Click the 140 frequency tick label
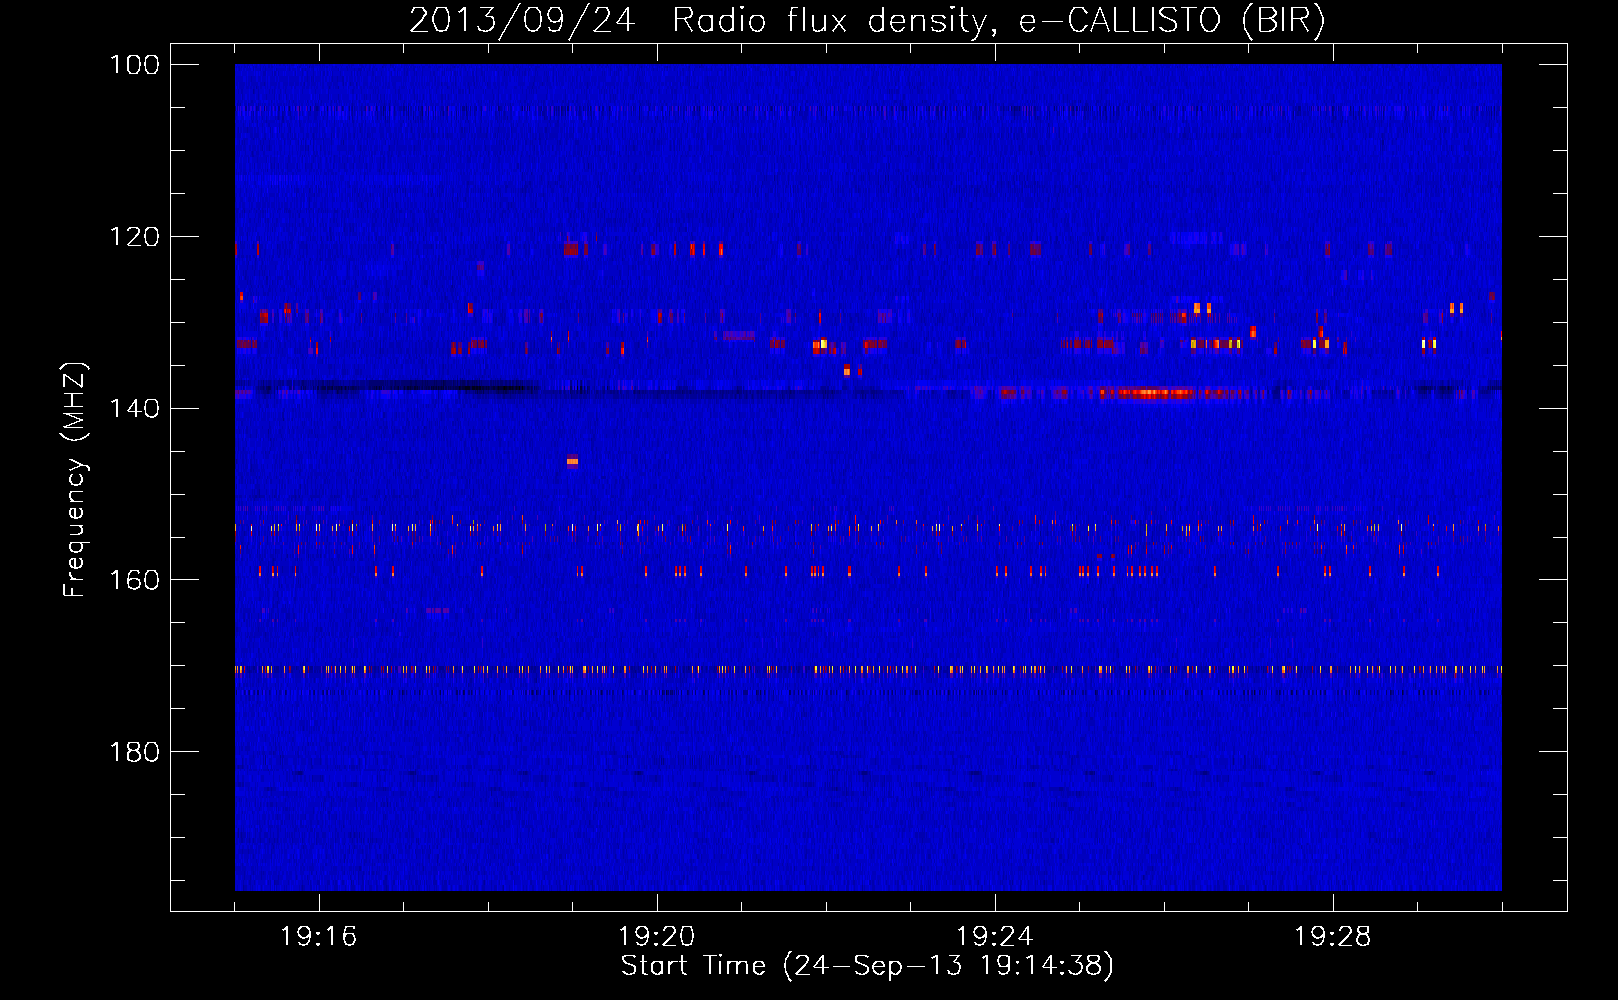The width and height of the screenshot is (1618, 1000). pyautogui.click(x=134, y=408)
